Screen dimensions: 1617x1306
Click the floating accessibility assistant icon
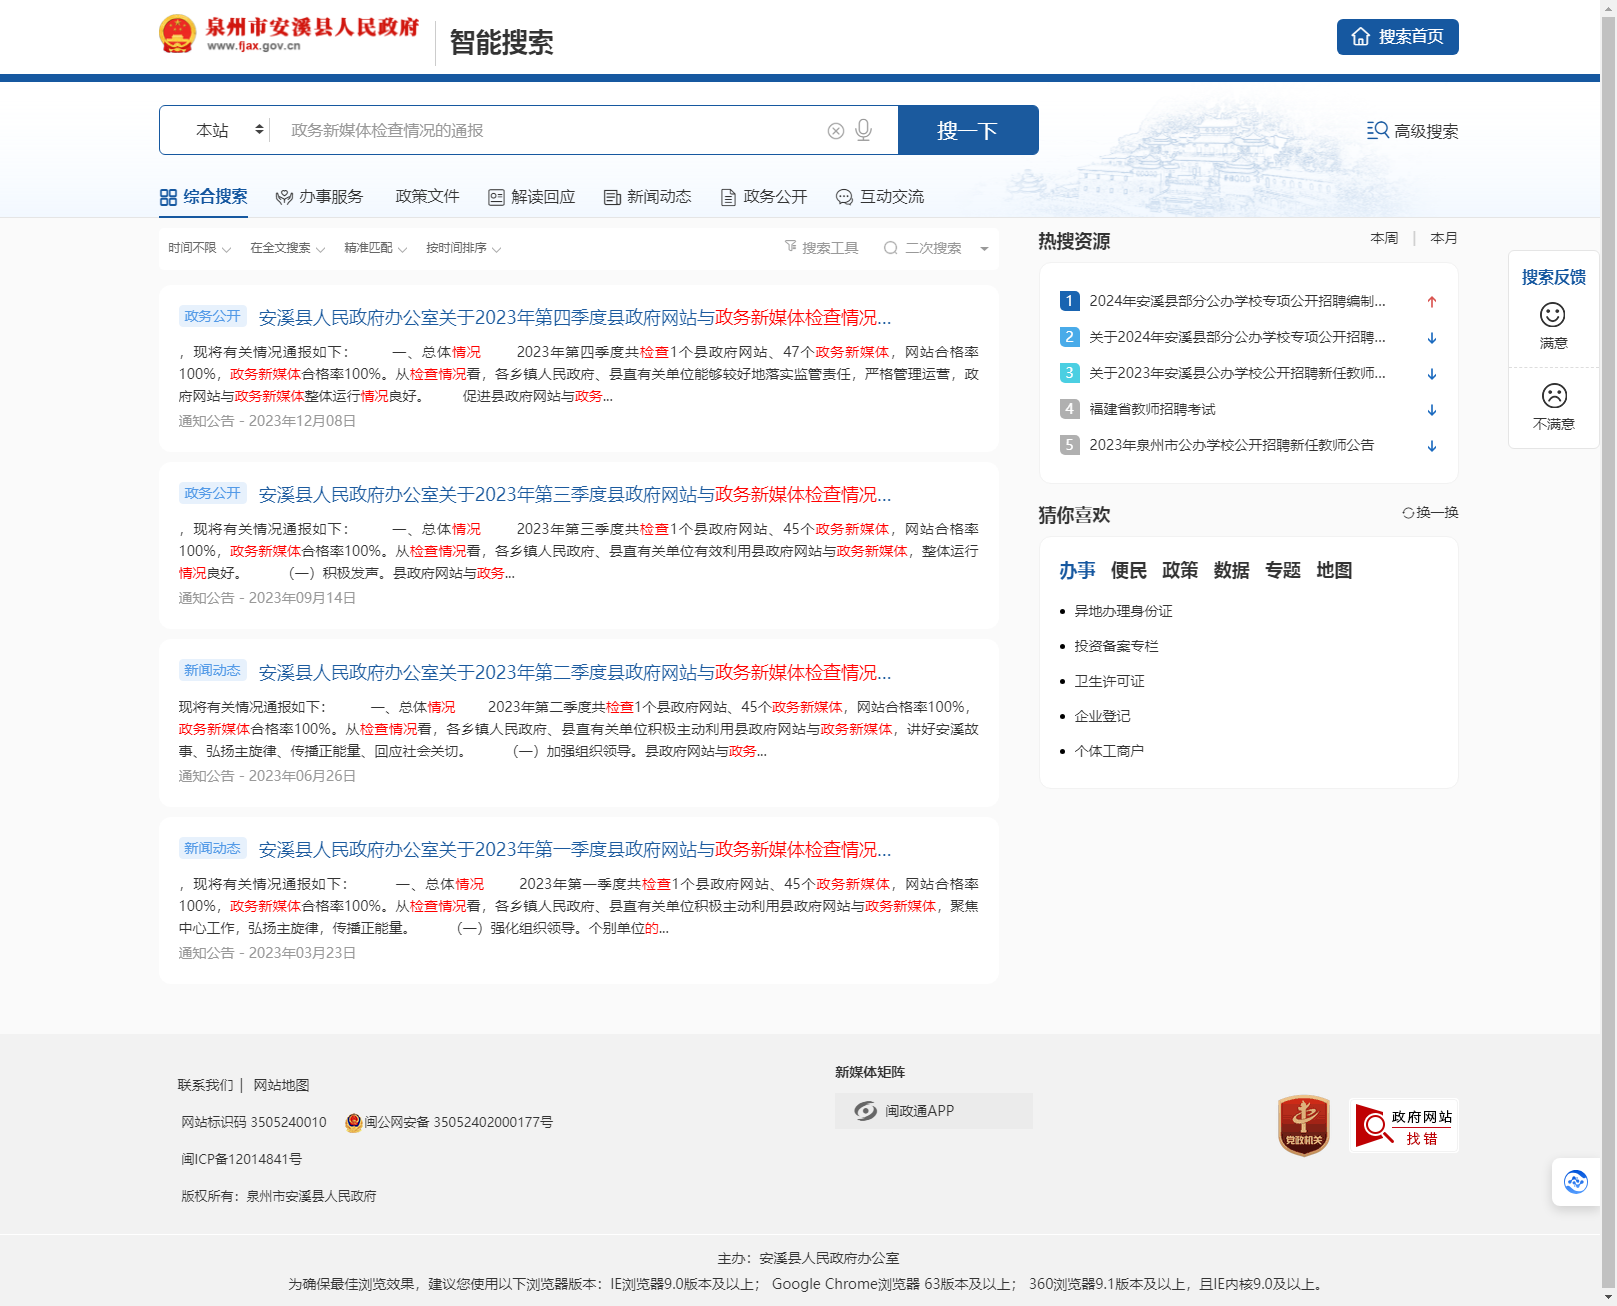click(1575, 1182)
